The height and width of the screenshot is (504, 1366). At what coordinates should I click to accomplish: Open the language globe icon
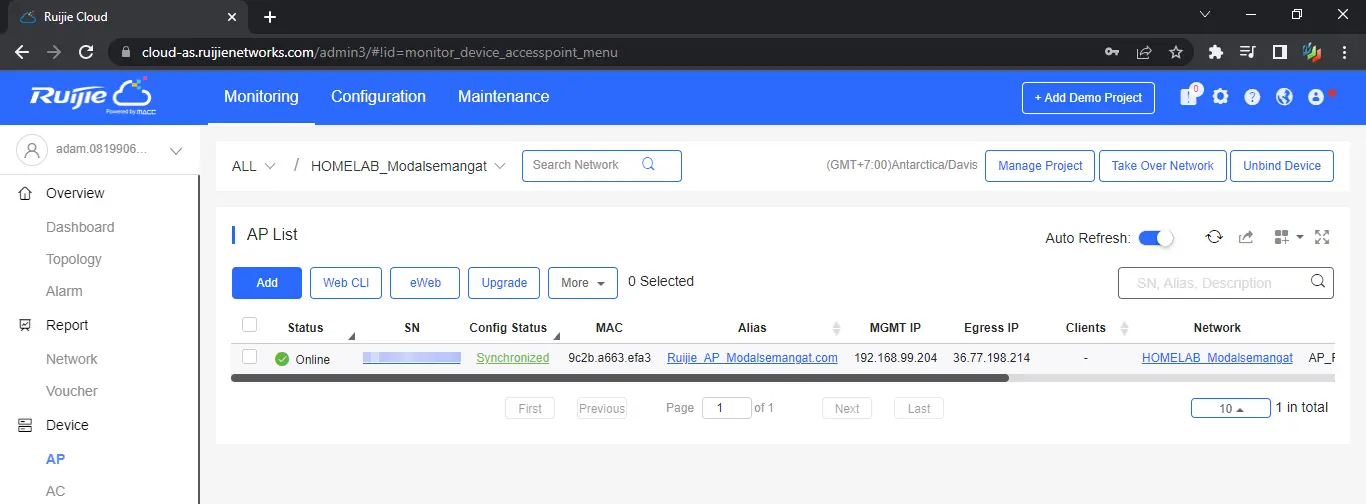click(1284, 97)
